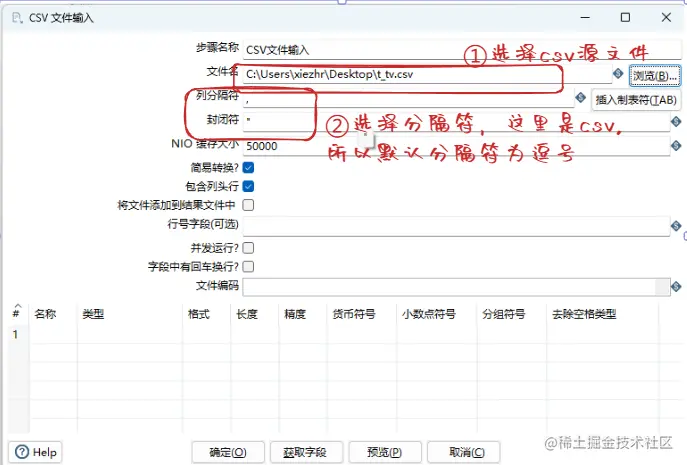687x465 pixels.
Task: Click the variable icon beside the enclosure field
Action: (x=676, y=121)
